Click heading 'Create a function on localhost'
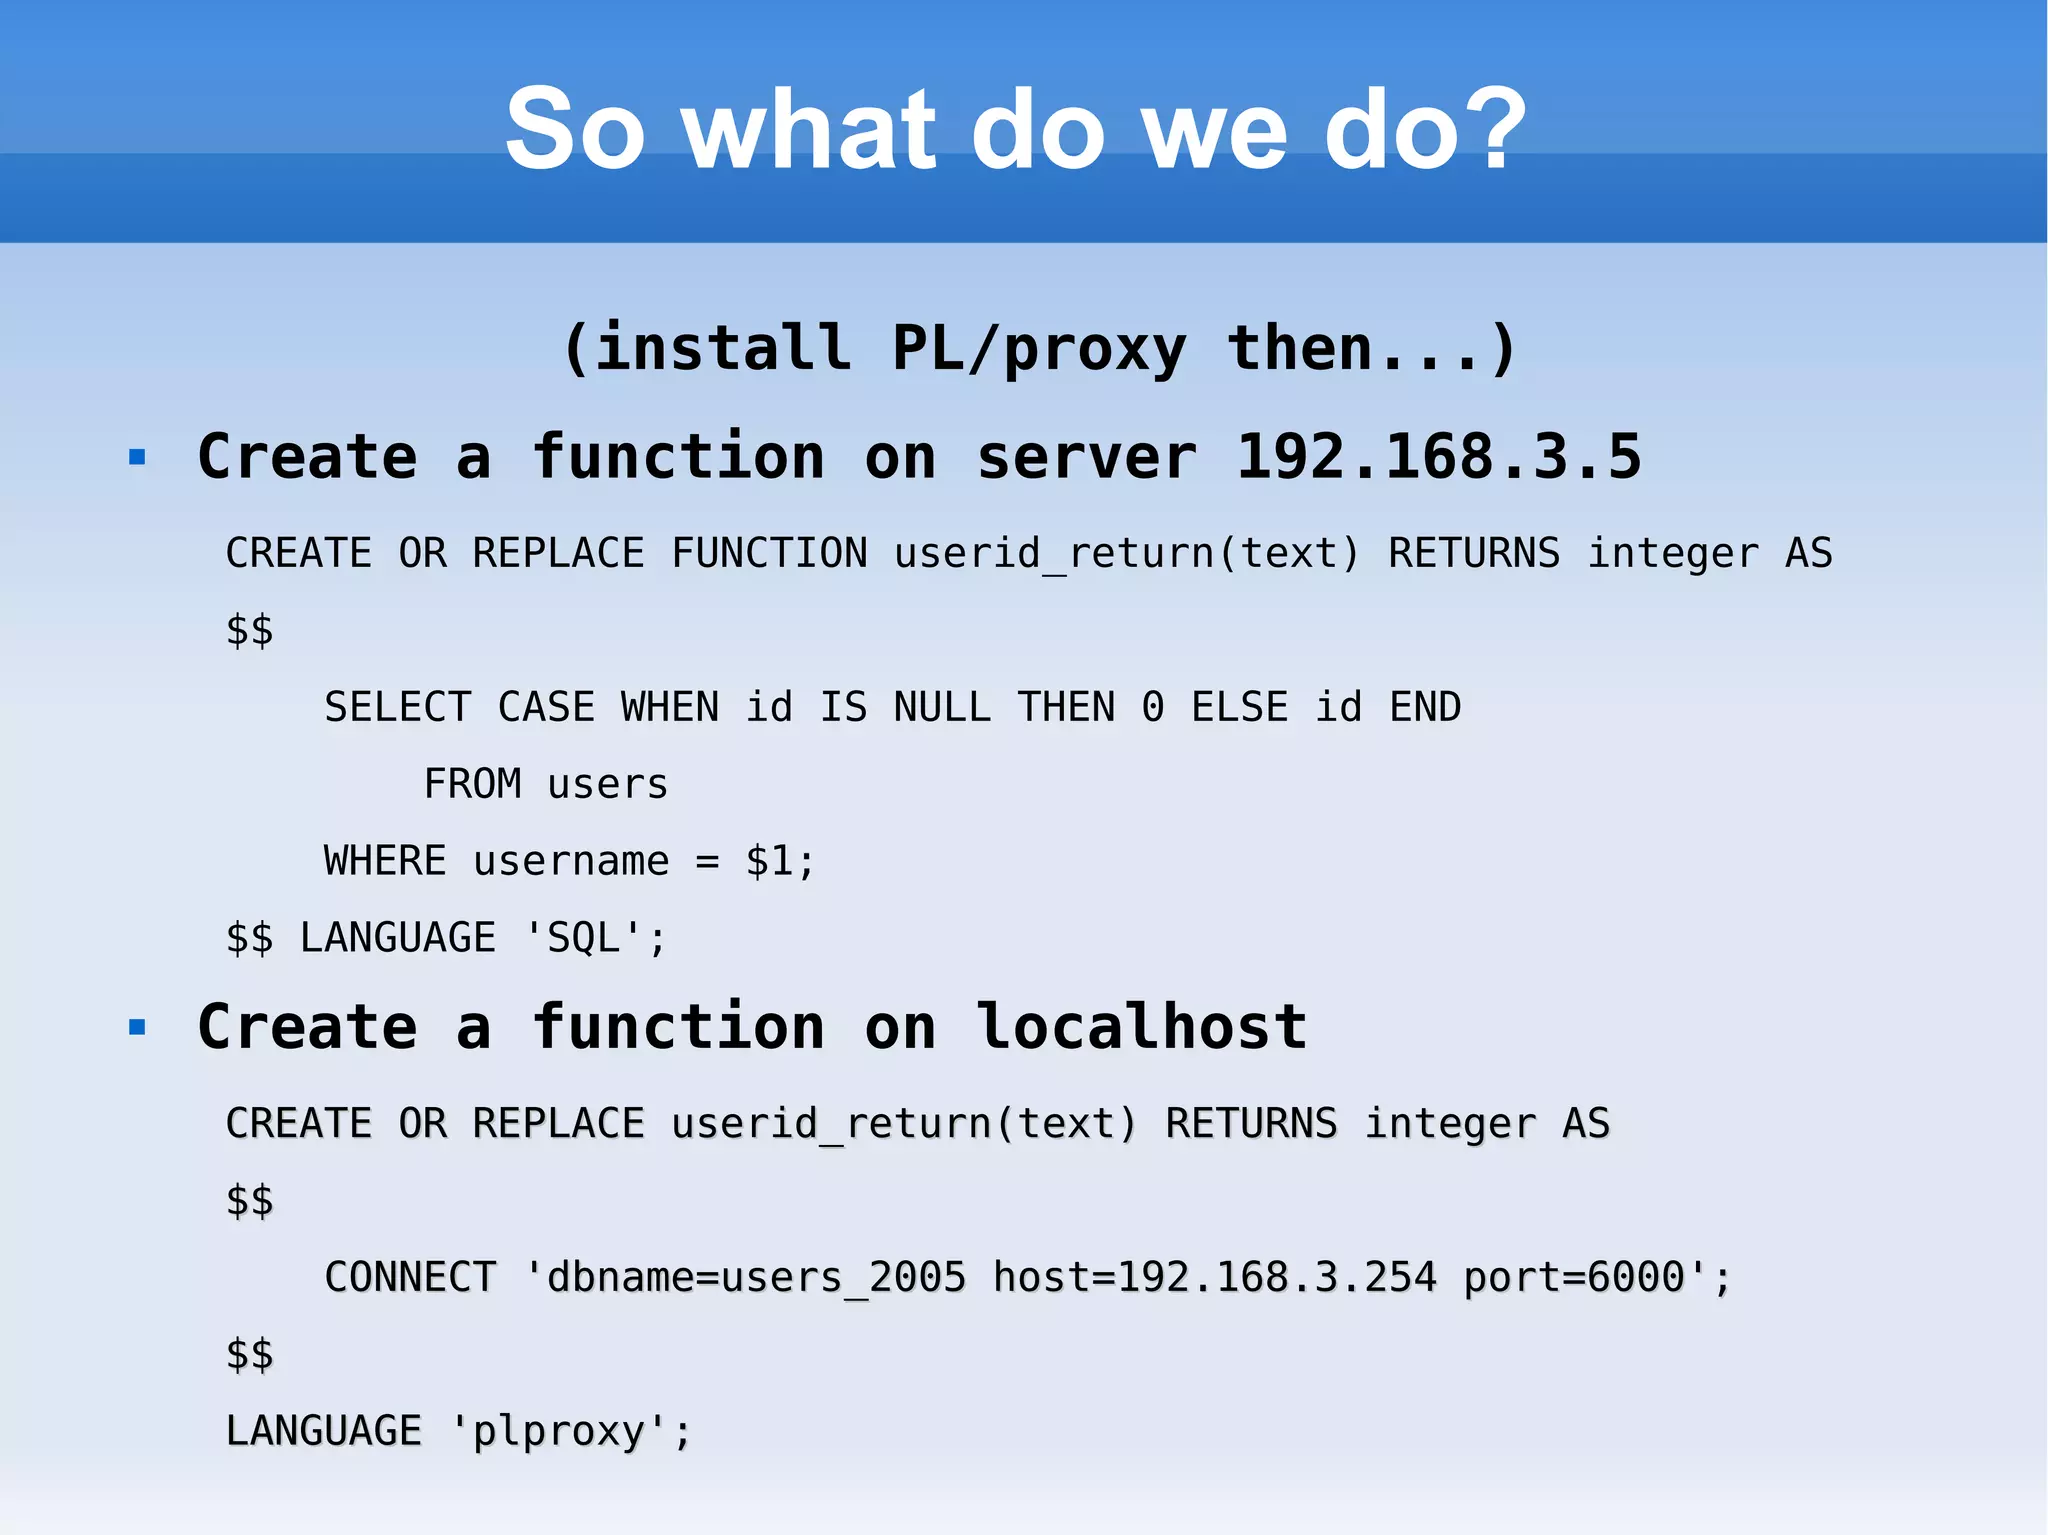The image size is (2048, 1535). (752, 1027)
